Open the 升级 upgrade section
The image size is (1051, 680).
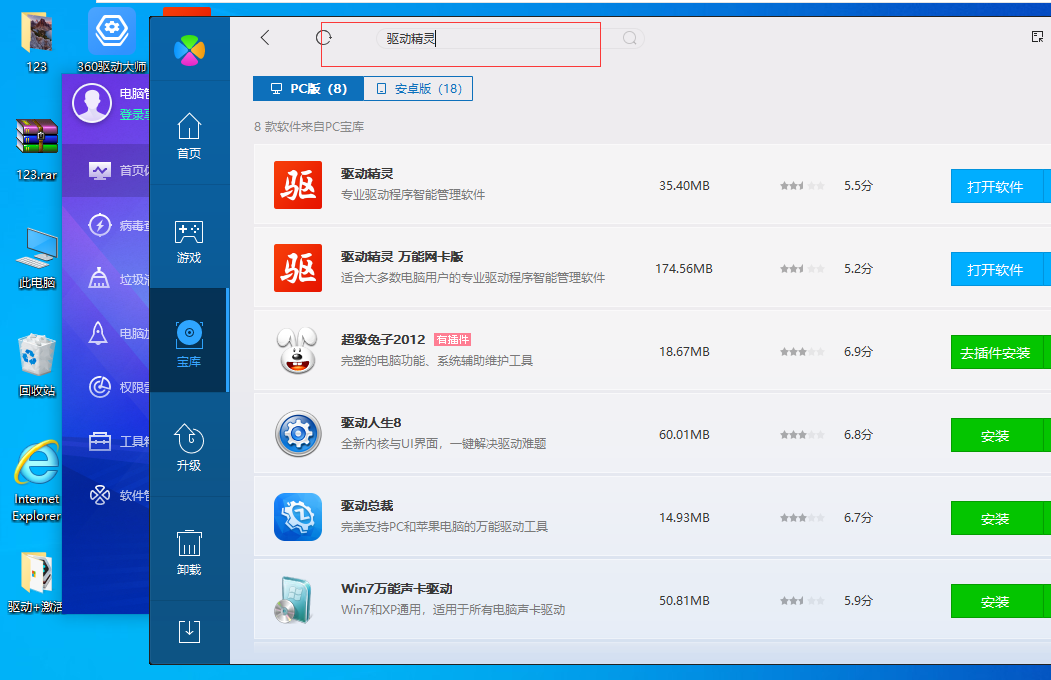click(x=189, y=448)
